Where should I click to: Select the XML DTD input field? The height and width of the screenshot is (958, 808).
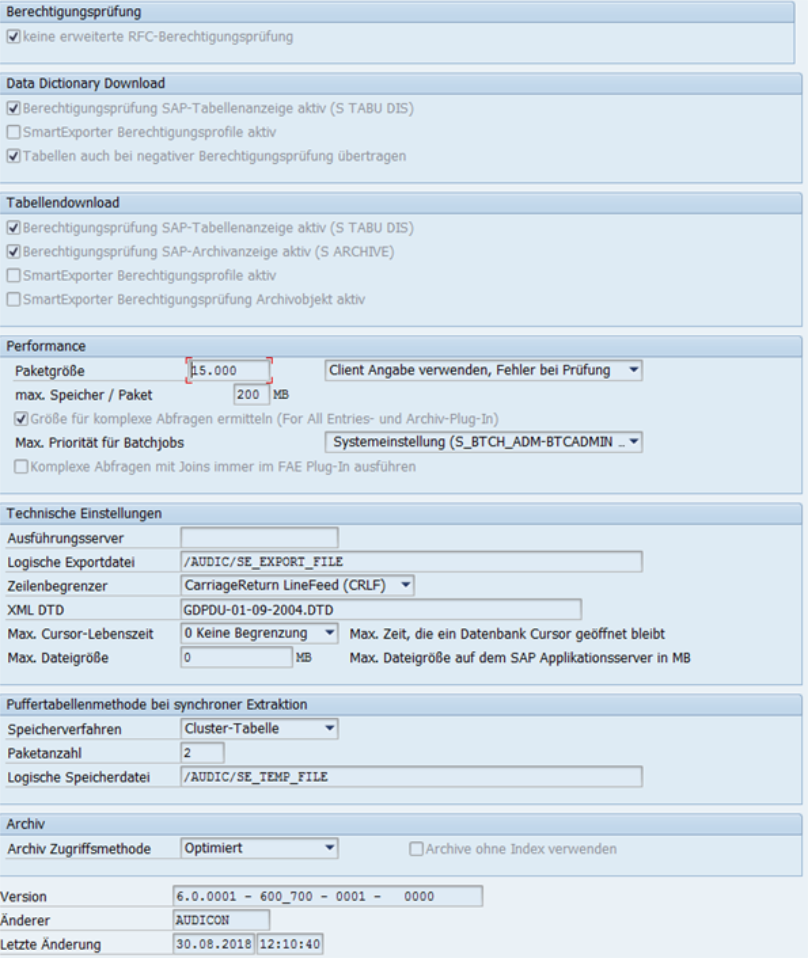[381, 610]
